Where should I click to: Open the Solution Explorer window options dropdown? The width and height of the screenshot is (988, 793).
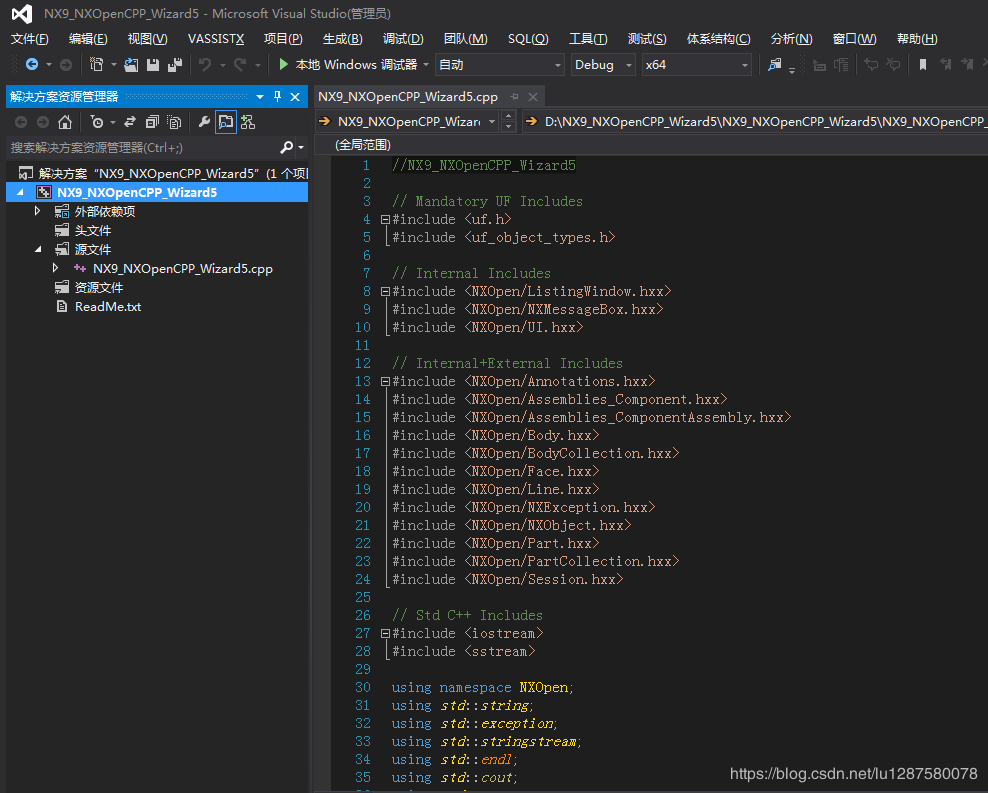click(260, 96)
